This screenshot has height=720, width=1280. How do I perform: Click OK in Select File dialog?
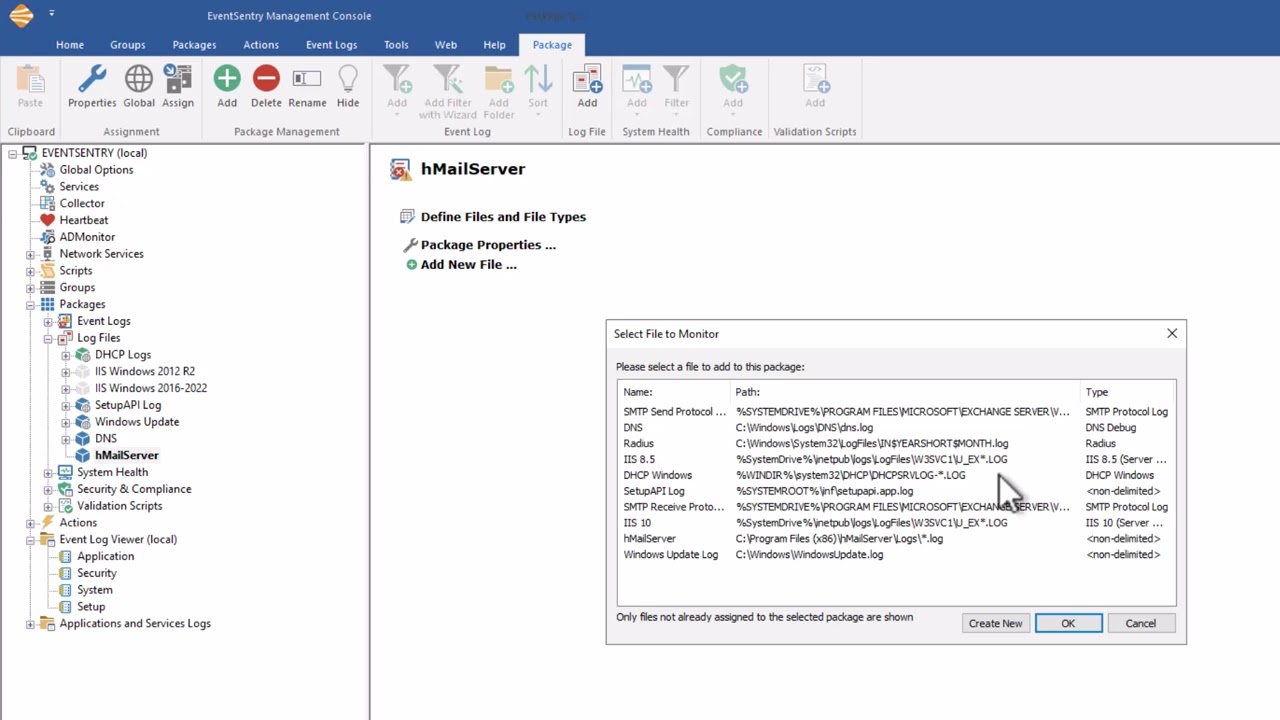click(x=1068, y=623)
